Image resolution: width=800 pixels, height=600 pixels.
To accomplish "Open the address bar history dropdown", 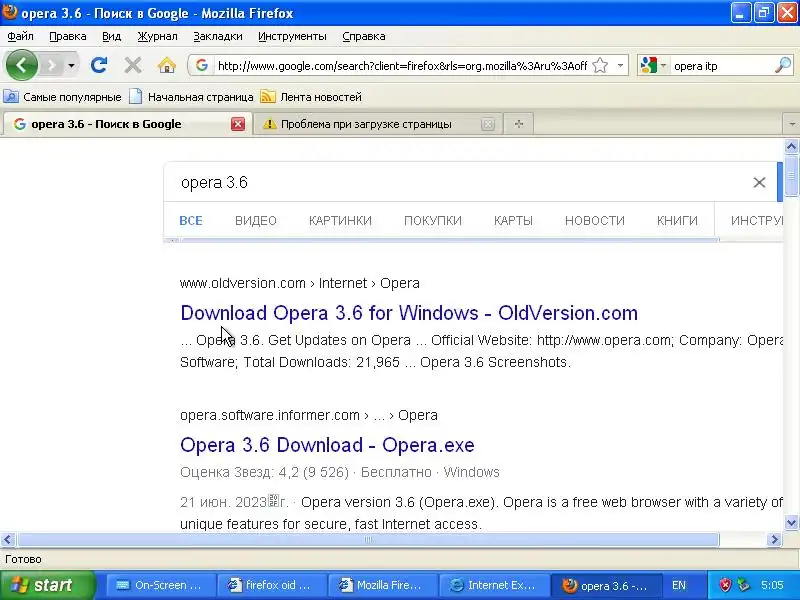I will click(620, 65).
